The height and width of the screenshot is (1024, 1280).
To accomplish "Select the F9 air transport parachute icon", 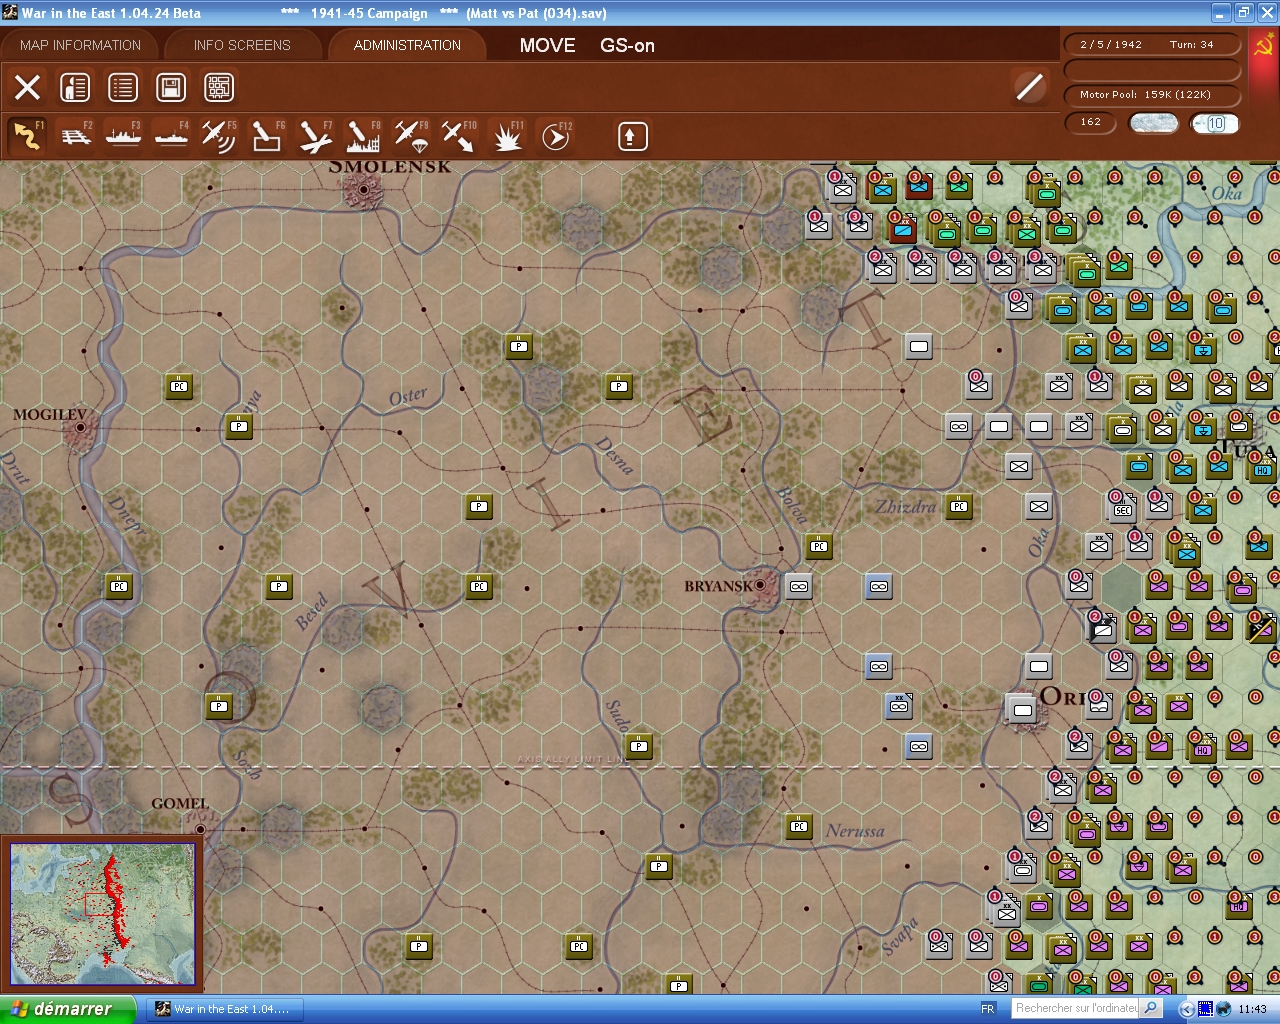I will (x=411, y=136).
